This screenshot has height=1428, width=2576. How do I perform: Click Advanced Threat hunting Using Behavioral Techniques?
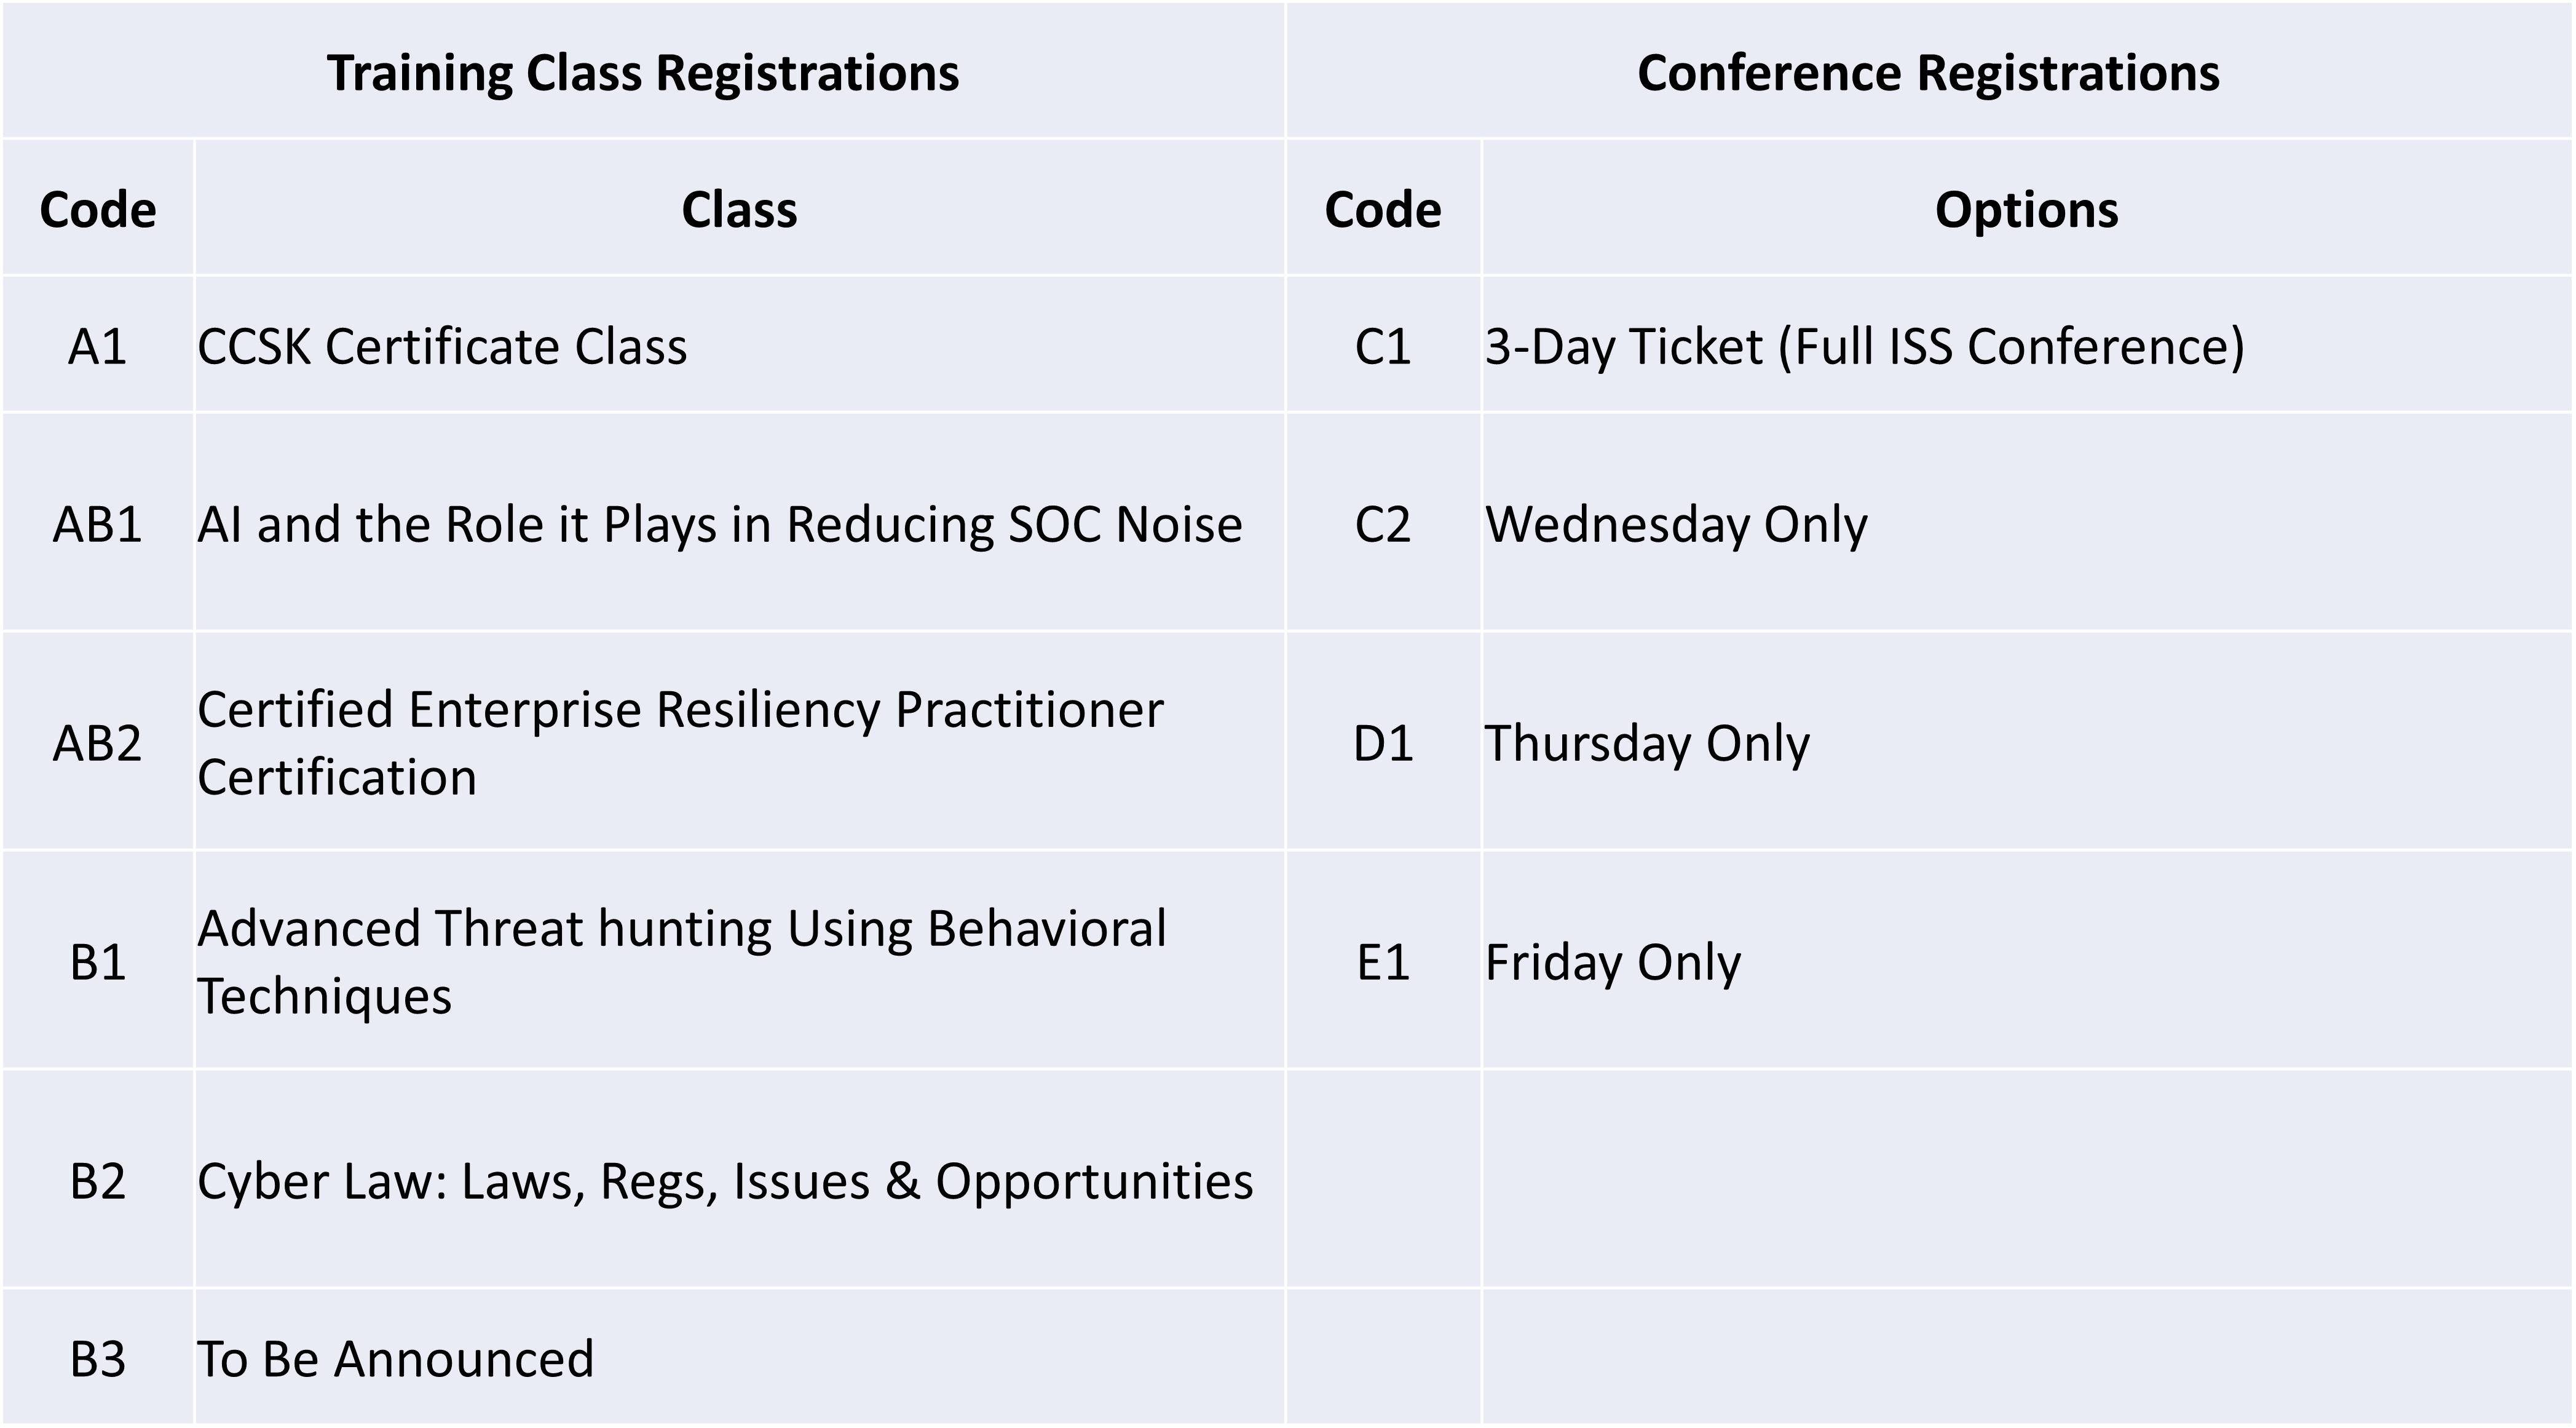tap(739, 961)
